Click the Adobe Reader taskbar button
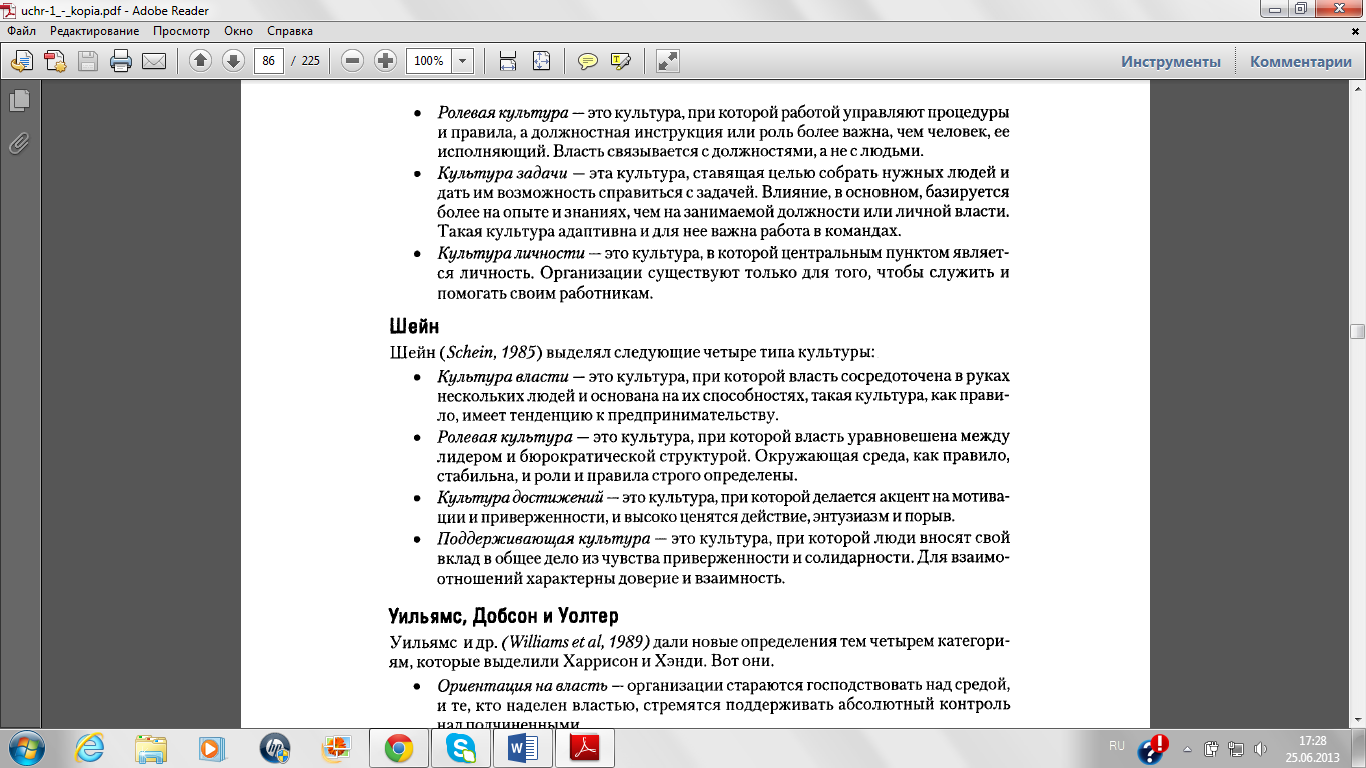The image size is (1366, 768). click(x=584, y=747)
